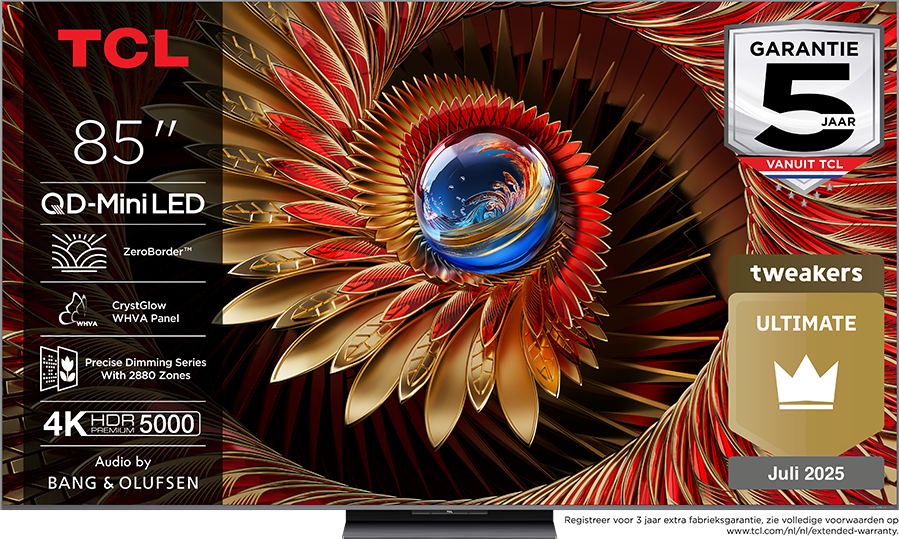Click the 85" screen size text

coord(124,142)
